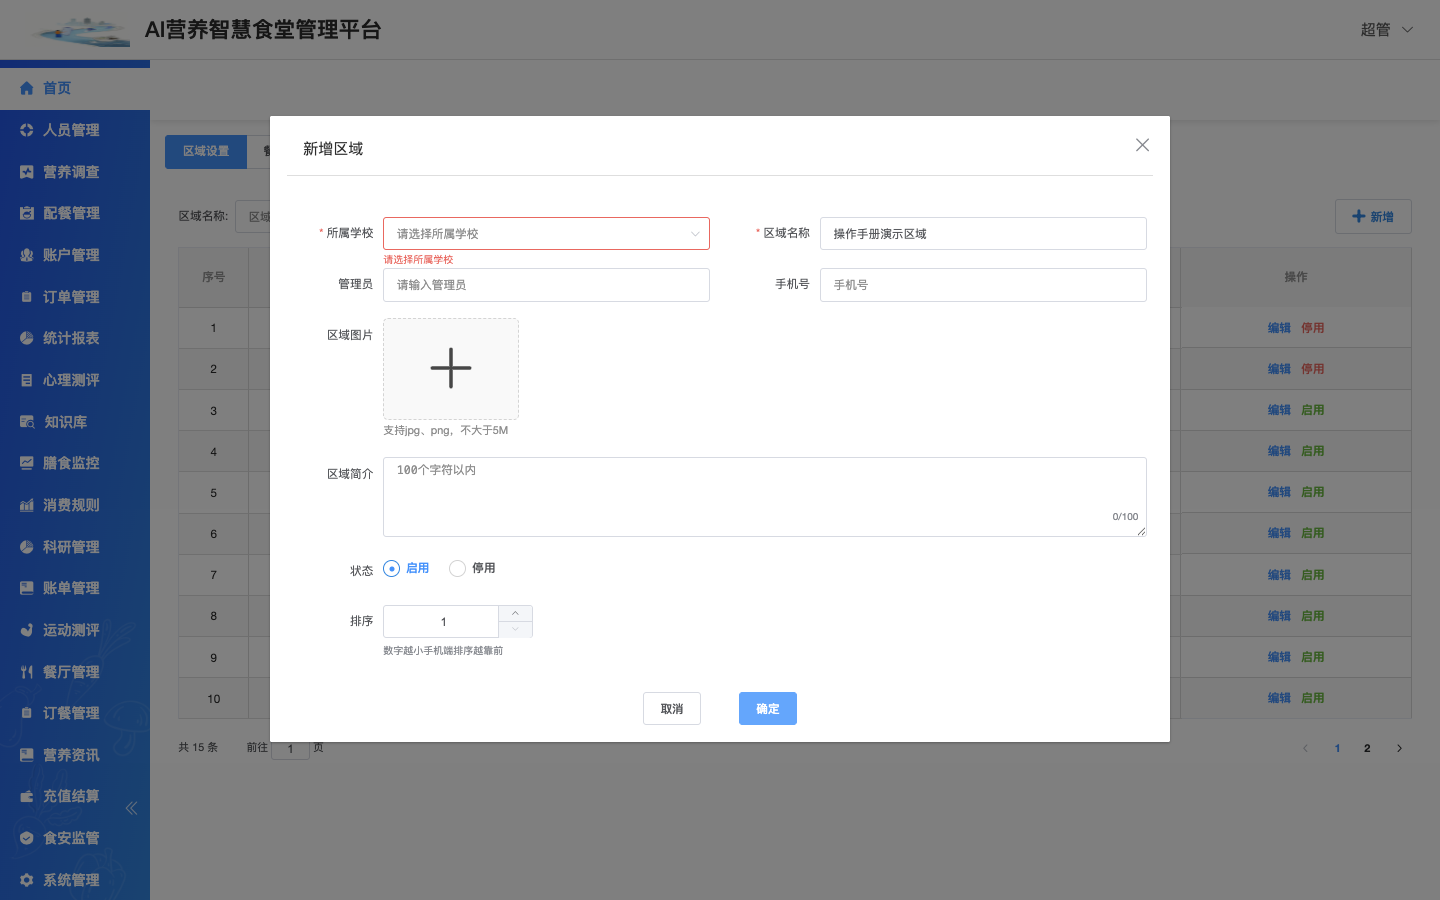The image size is (1440, 900).
Task: Click the 统计报表 sidebar icon
Action: coord(27,338)
